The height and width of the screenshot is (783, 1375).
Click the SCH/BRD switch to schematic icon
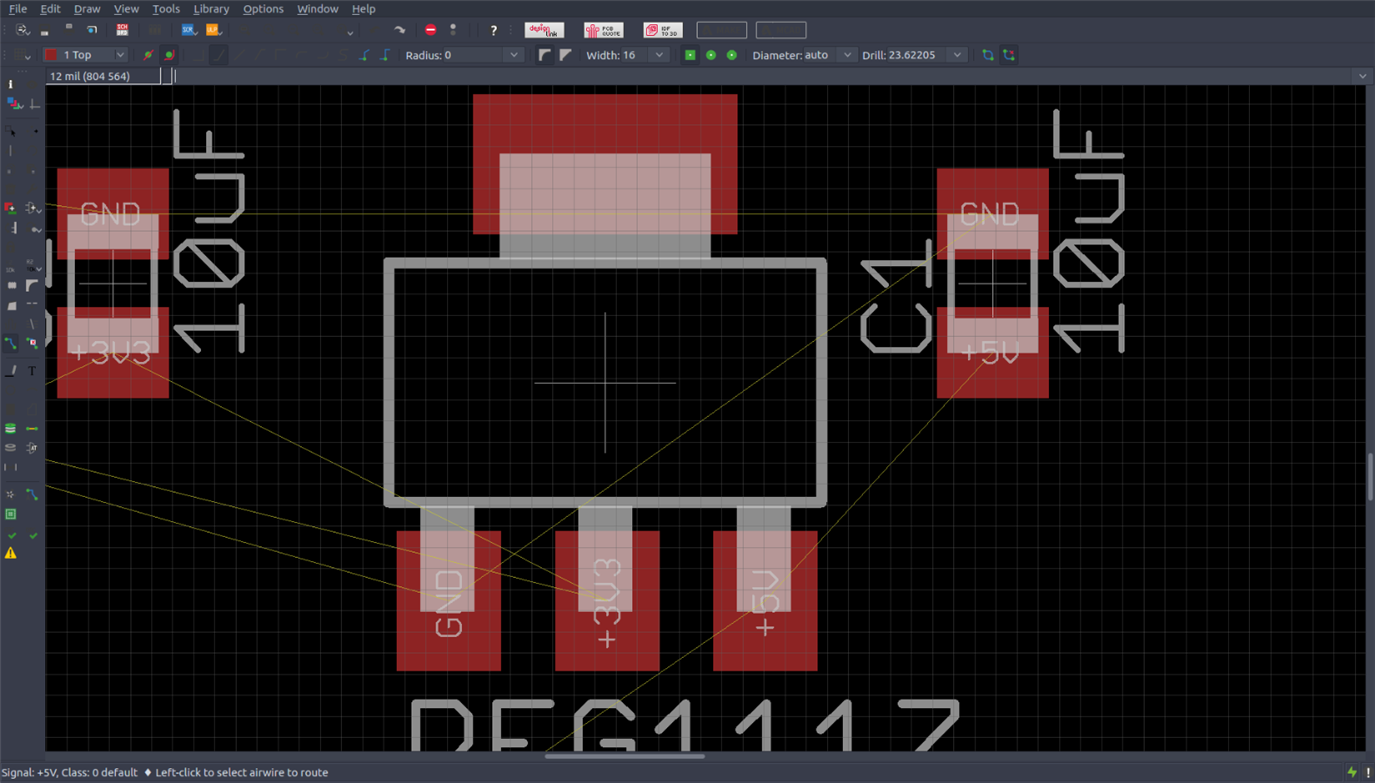click(122, 30)
